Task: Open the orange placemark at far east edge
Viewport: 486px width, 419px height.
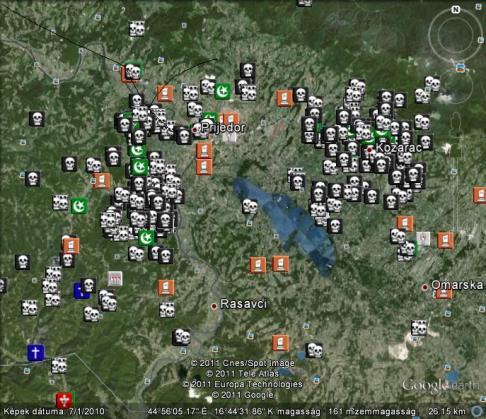Action: coord(479,195)
